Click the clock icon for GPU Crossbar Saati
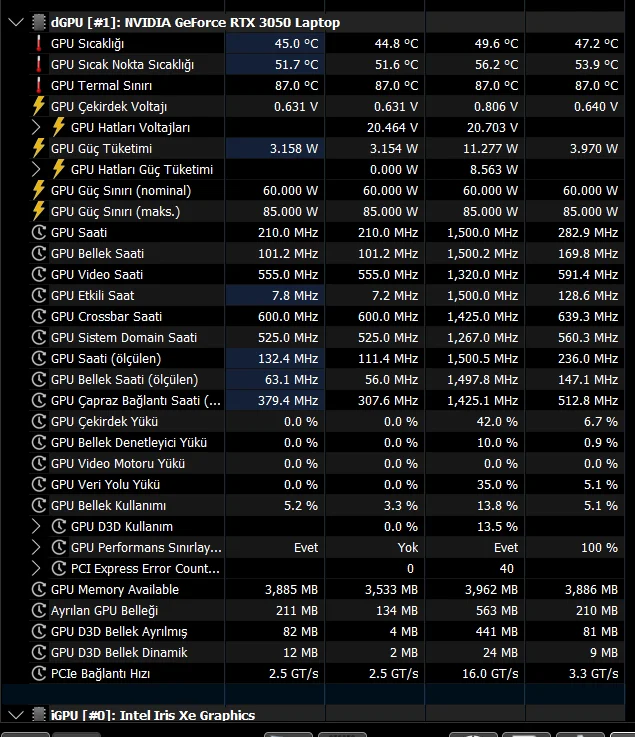The height and width of the screenshot is (737, 635). [39, 316]
